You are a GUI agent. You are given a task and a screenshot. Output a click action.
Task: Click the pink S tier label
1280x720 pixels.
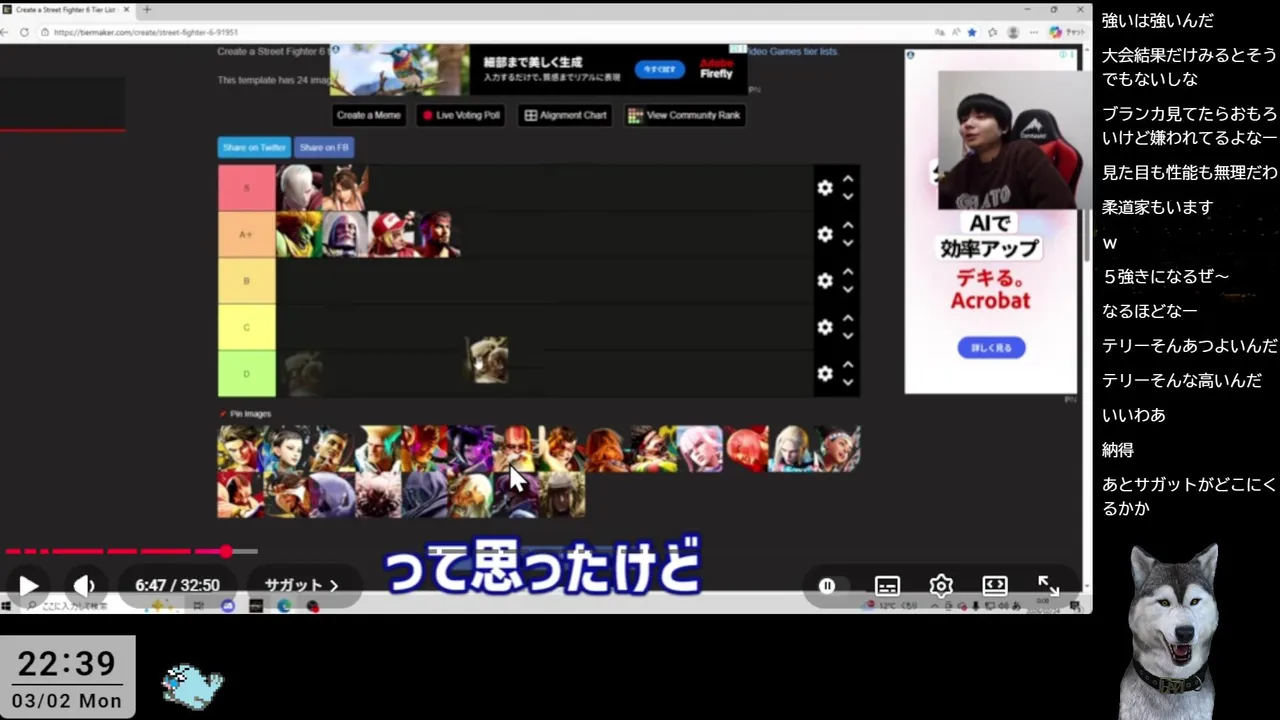coord(246,188)
